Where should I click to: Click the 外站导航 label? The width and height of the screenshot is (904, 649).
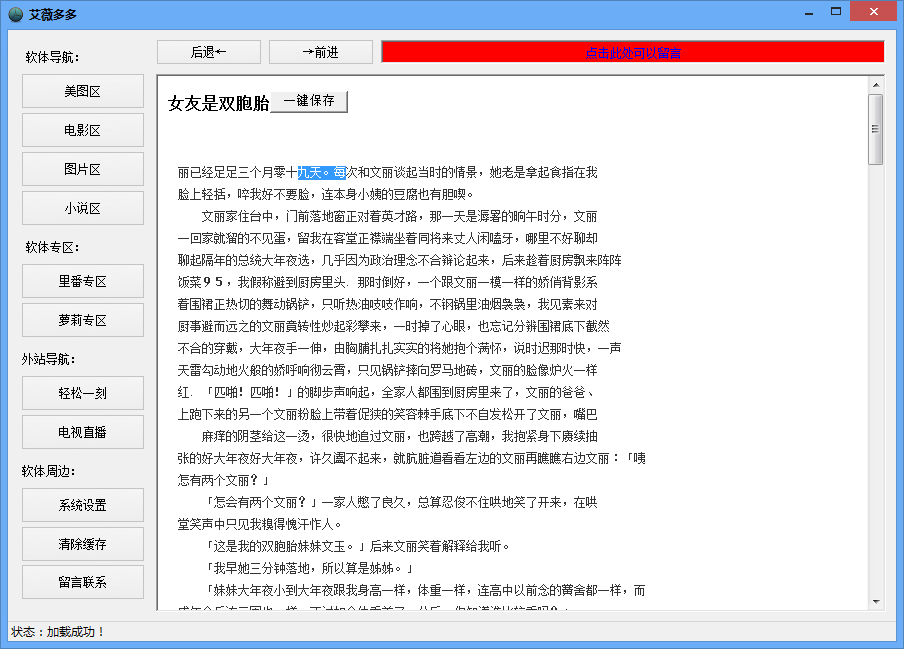[49, 359]
